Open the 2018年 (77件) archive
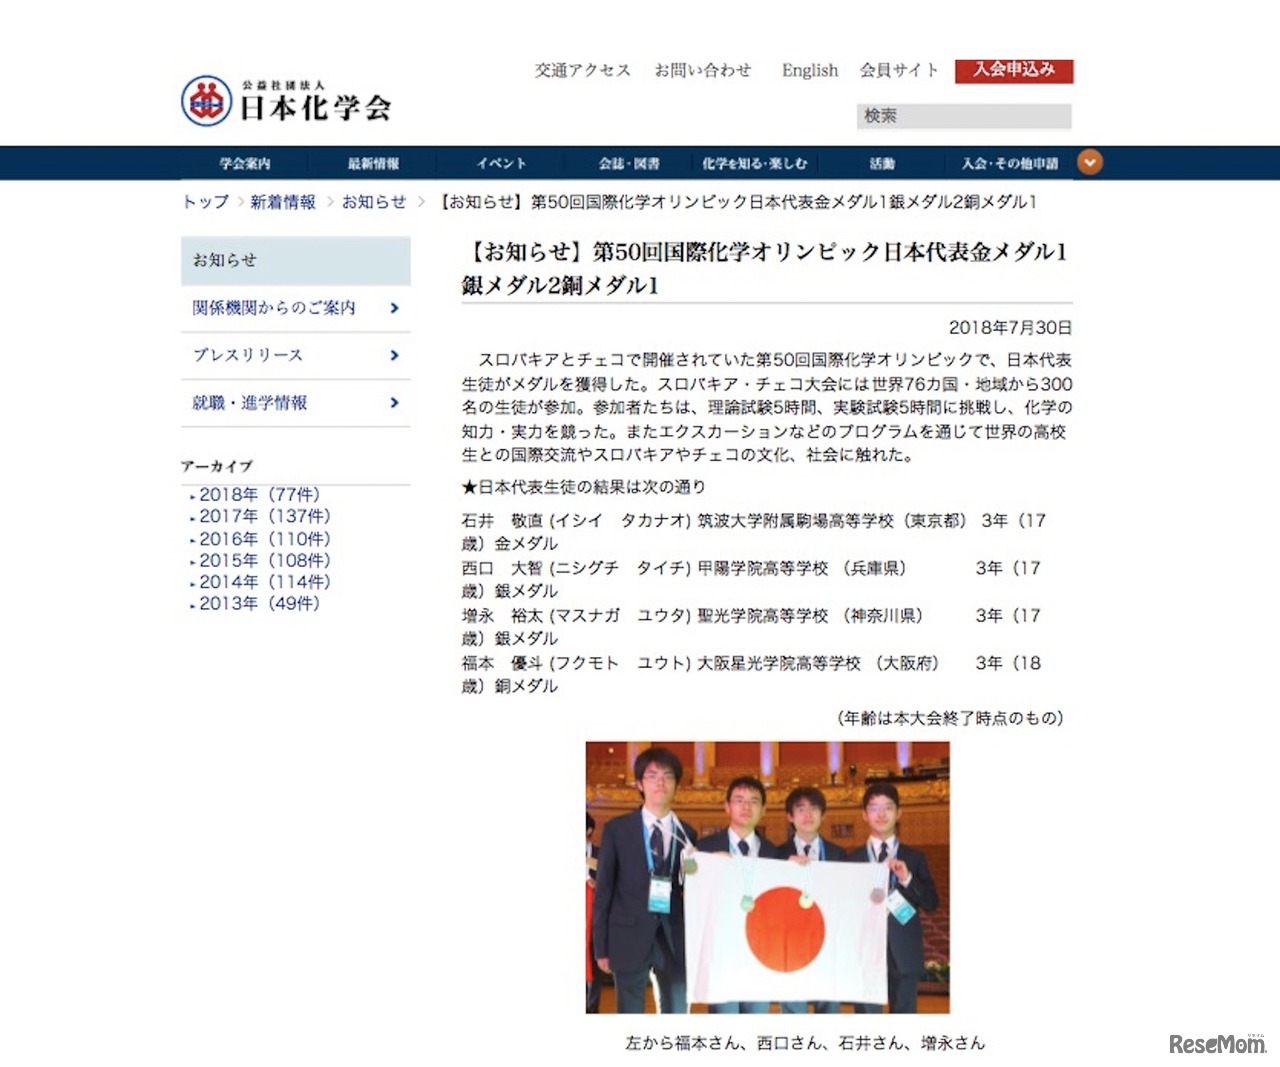 click(x=259, y=495)
